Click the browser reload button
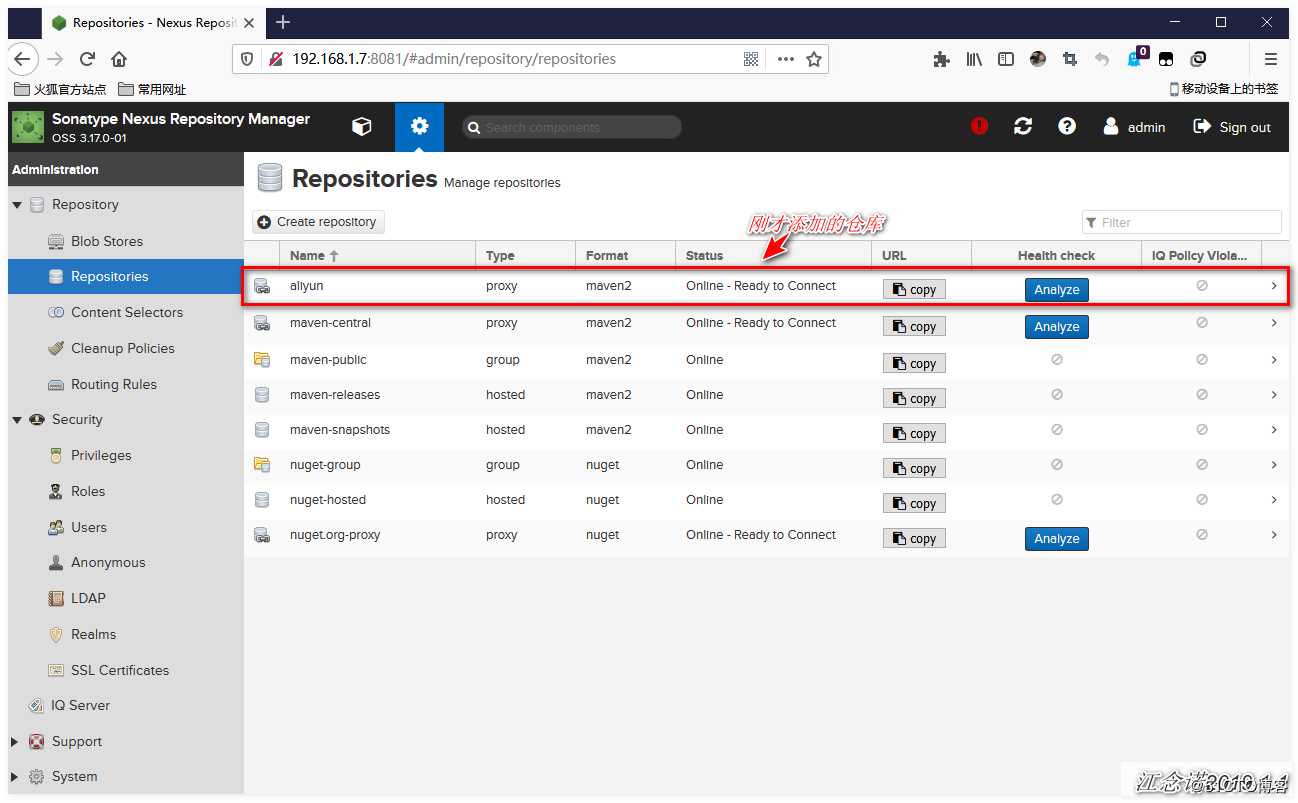The height and width of the screenshot is (803, 1298). coord(87,59)
